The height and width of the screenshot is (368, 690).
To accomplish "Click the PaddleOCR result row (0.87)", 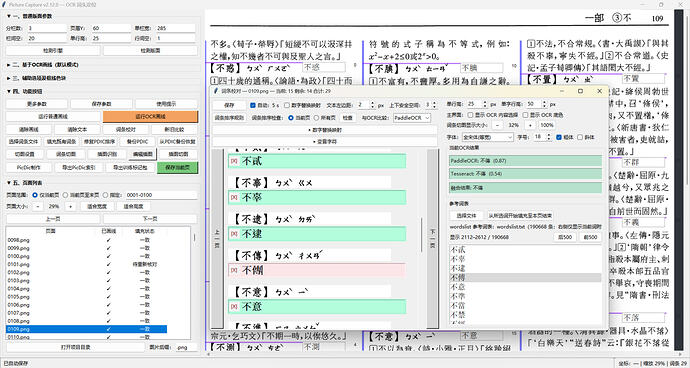I will [x=525, y=161].
